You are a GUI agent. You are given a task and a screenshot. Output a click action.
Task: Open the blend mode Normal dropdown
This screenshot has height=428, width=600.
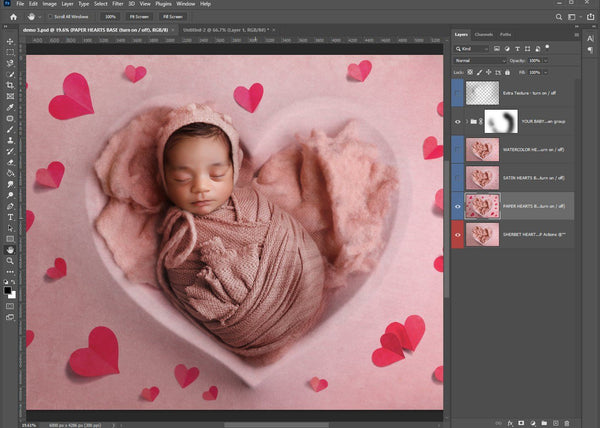(478, 60)
